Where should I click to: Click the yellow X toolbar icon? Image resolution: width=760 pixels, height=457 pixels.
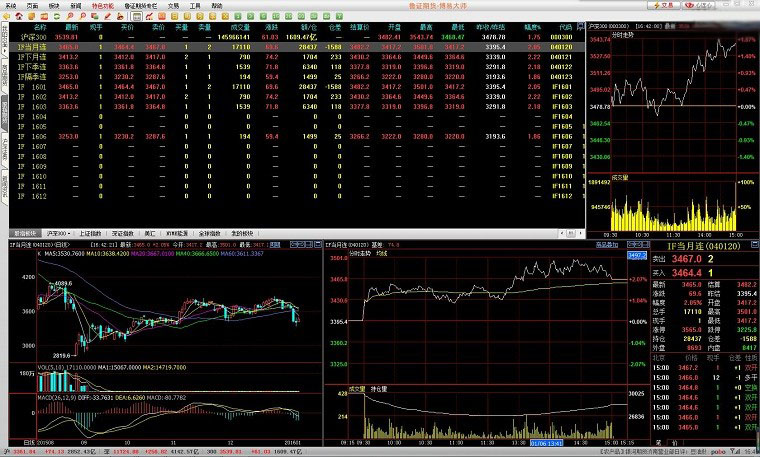point(225,16)
